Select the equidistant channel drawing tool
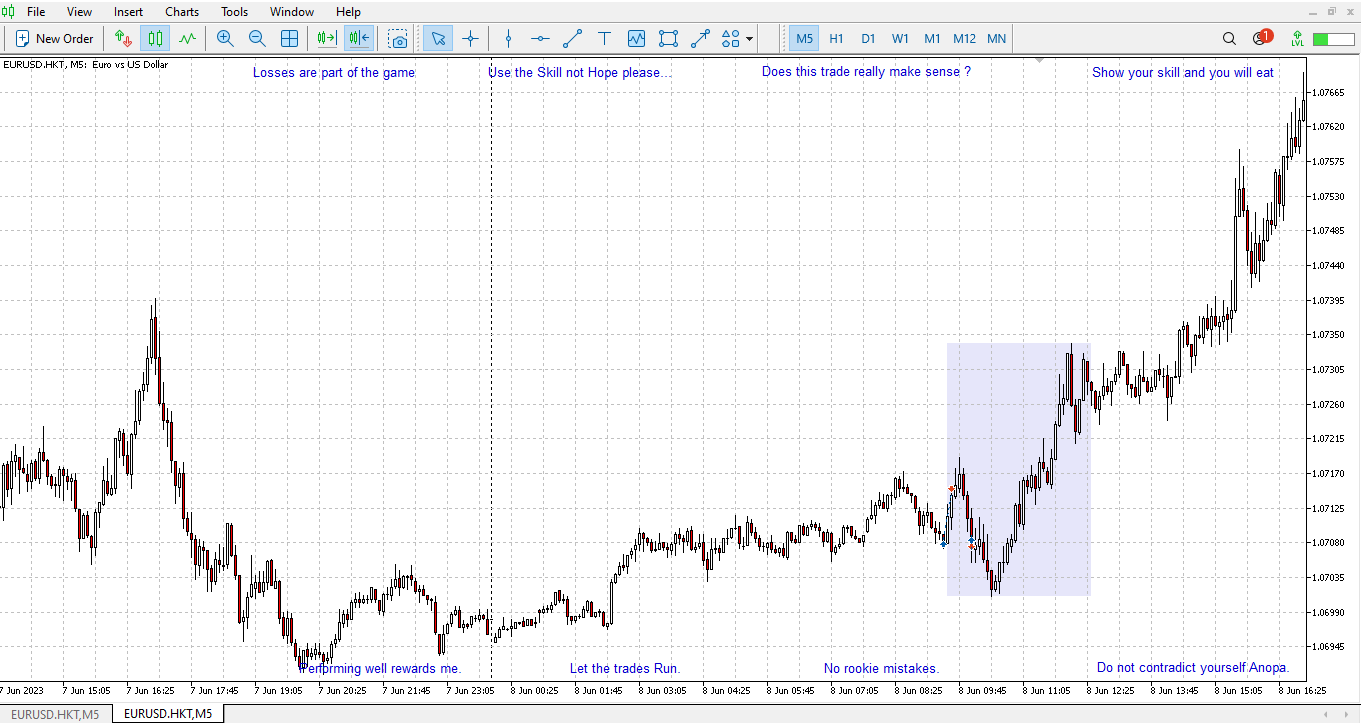This screenshot has width=1361, height=723. [x=668, y=38]
